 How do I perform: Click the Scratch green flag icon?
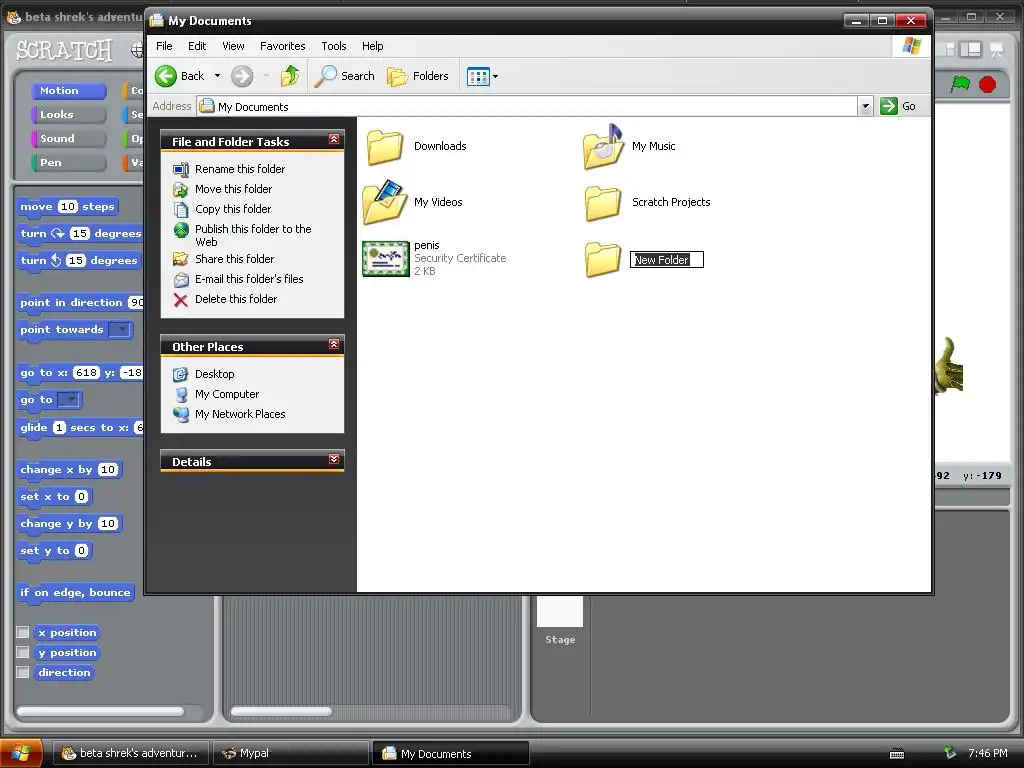960,84
